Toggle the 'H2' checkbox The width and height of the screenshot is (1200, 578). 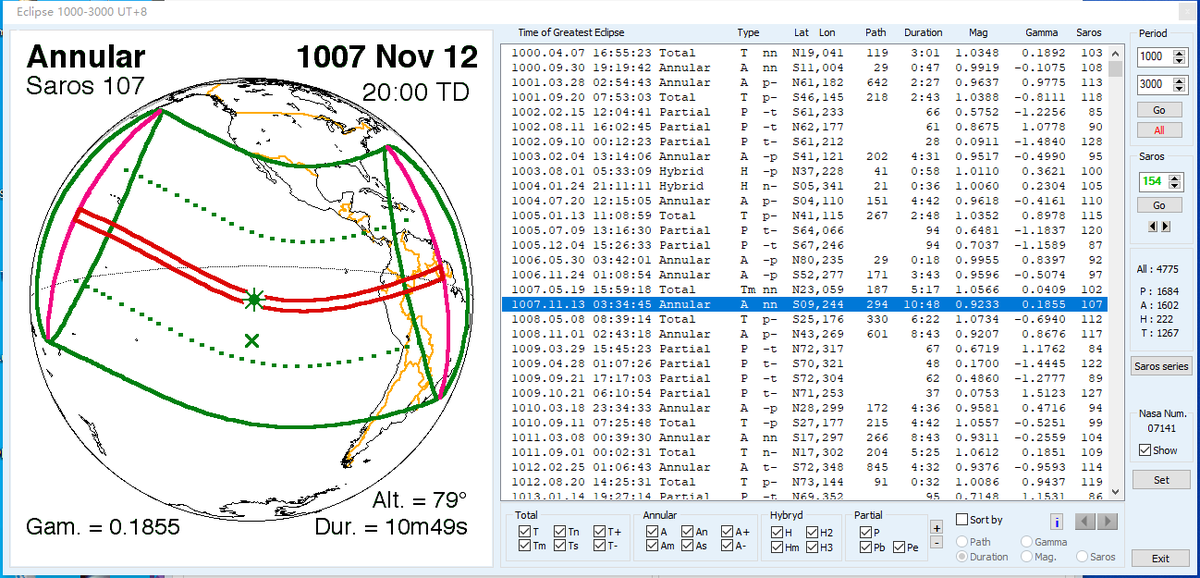point(813,532)
